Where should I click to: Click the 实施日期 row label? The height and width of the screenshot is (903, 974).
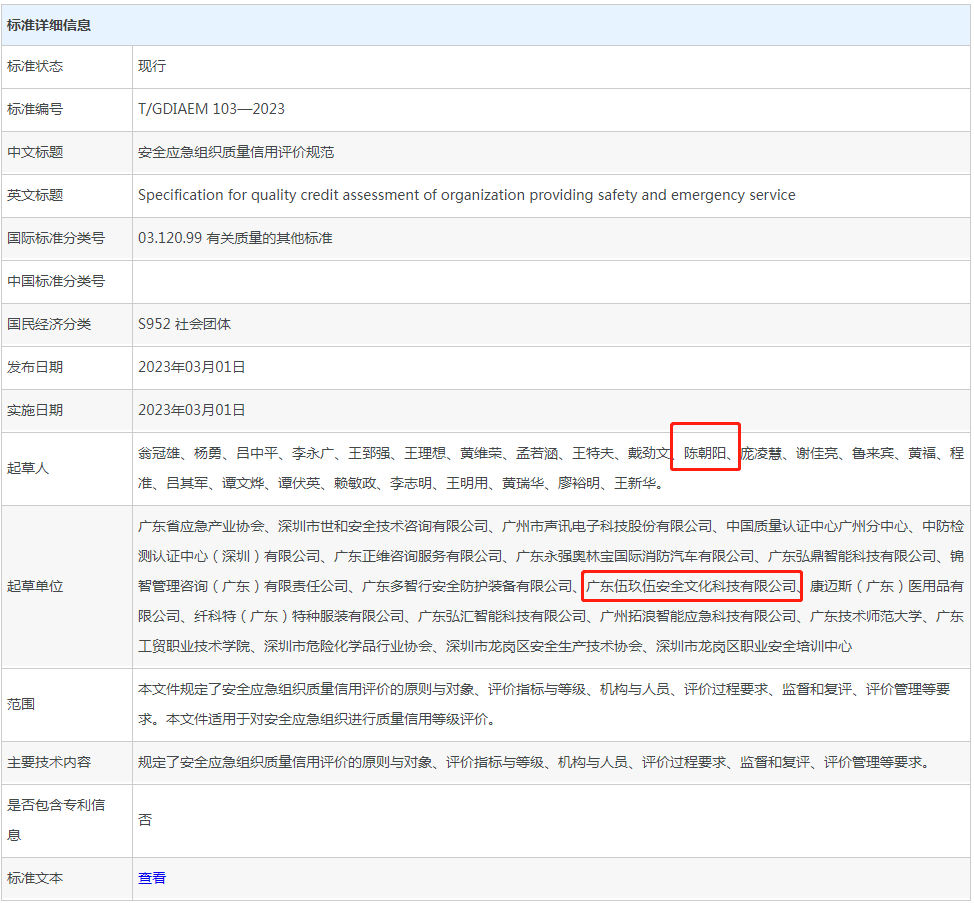click(35, 410)
